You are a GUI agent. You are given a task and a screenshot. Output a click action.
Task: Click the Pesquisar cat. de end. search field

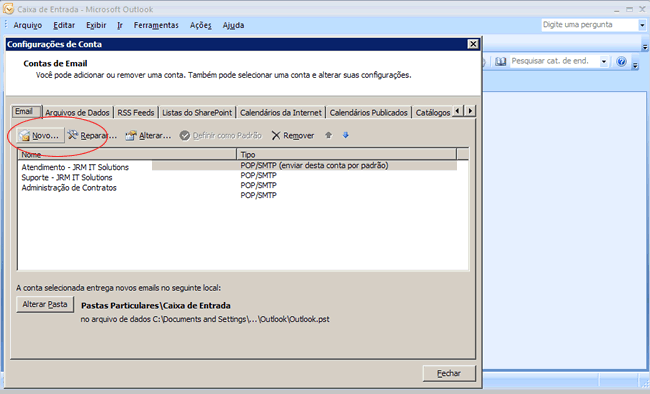555,61
